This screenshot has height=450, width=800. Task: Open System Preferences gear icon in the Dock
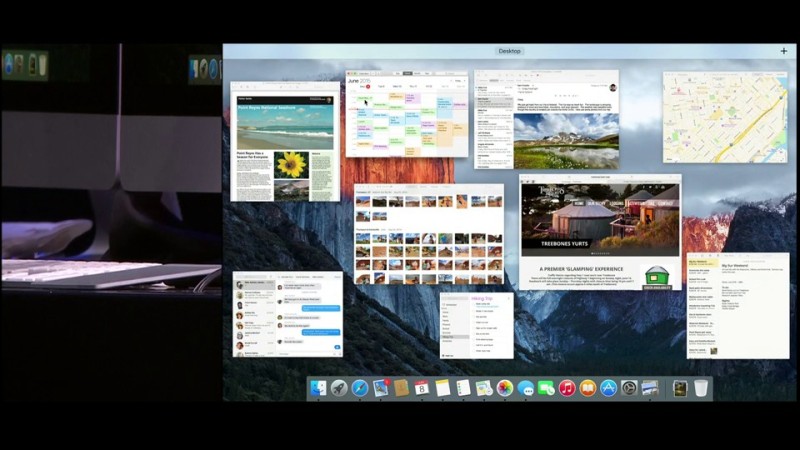point(629,388)
